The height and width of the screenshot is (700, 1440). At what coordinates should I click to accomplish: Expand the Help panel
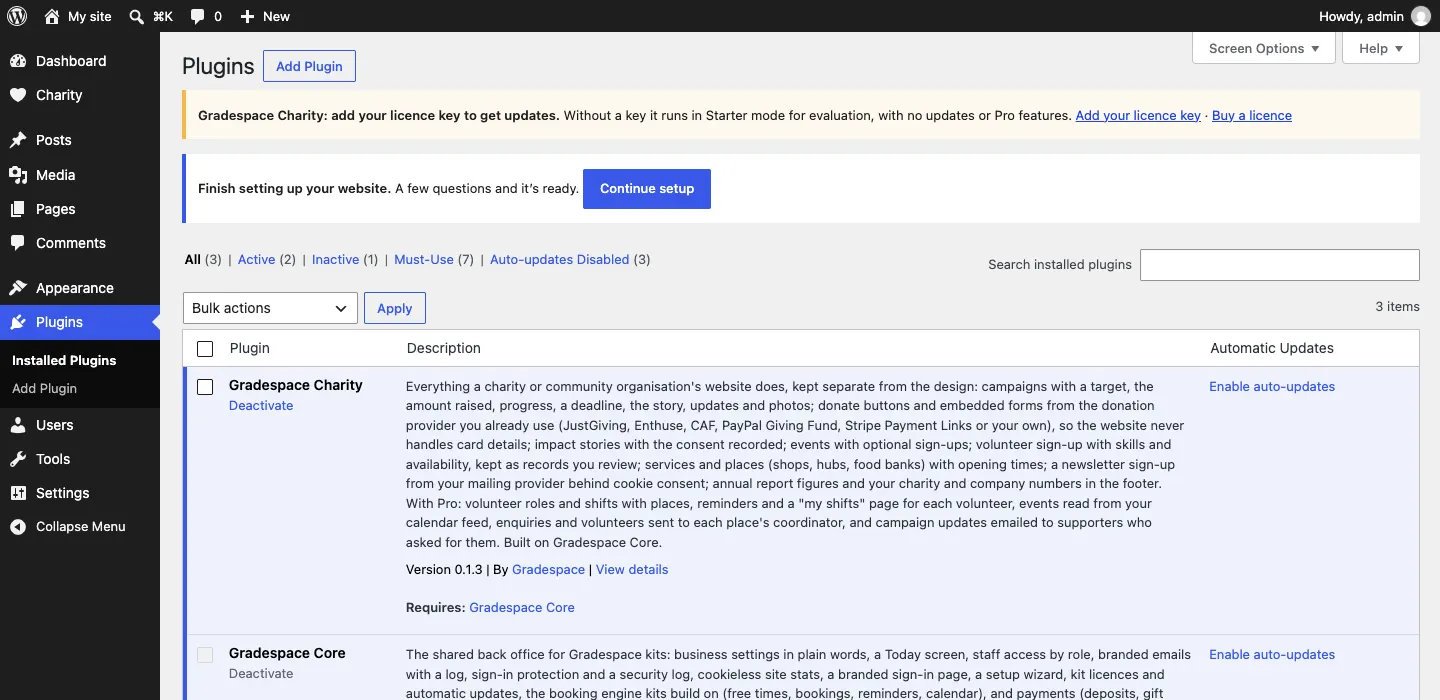click(1381, 48)
